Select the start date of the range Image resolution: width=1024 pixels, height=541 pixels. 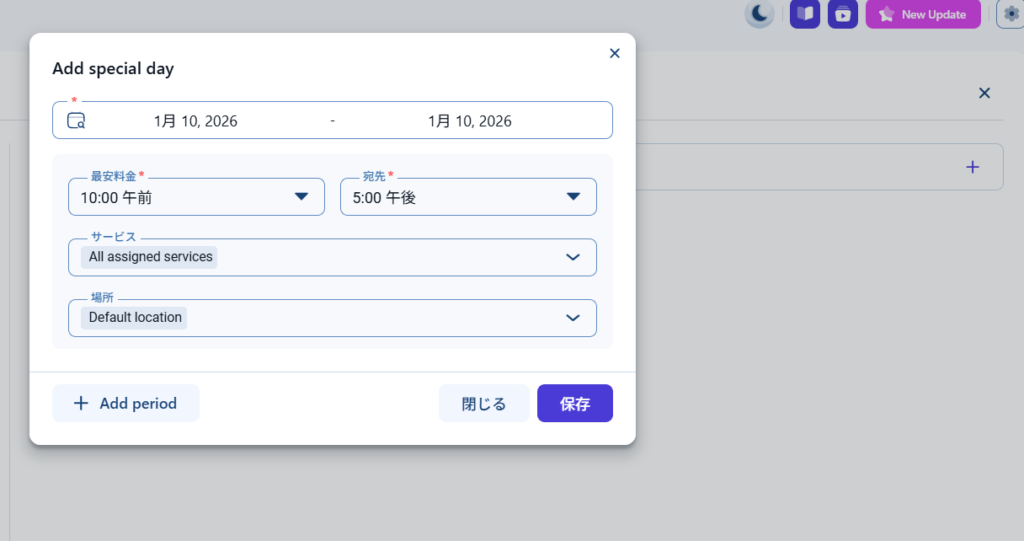(196, 121)
